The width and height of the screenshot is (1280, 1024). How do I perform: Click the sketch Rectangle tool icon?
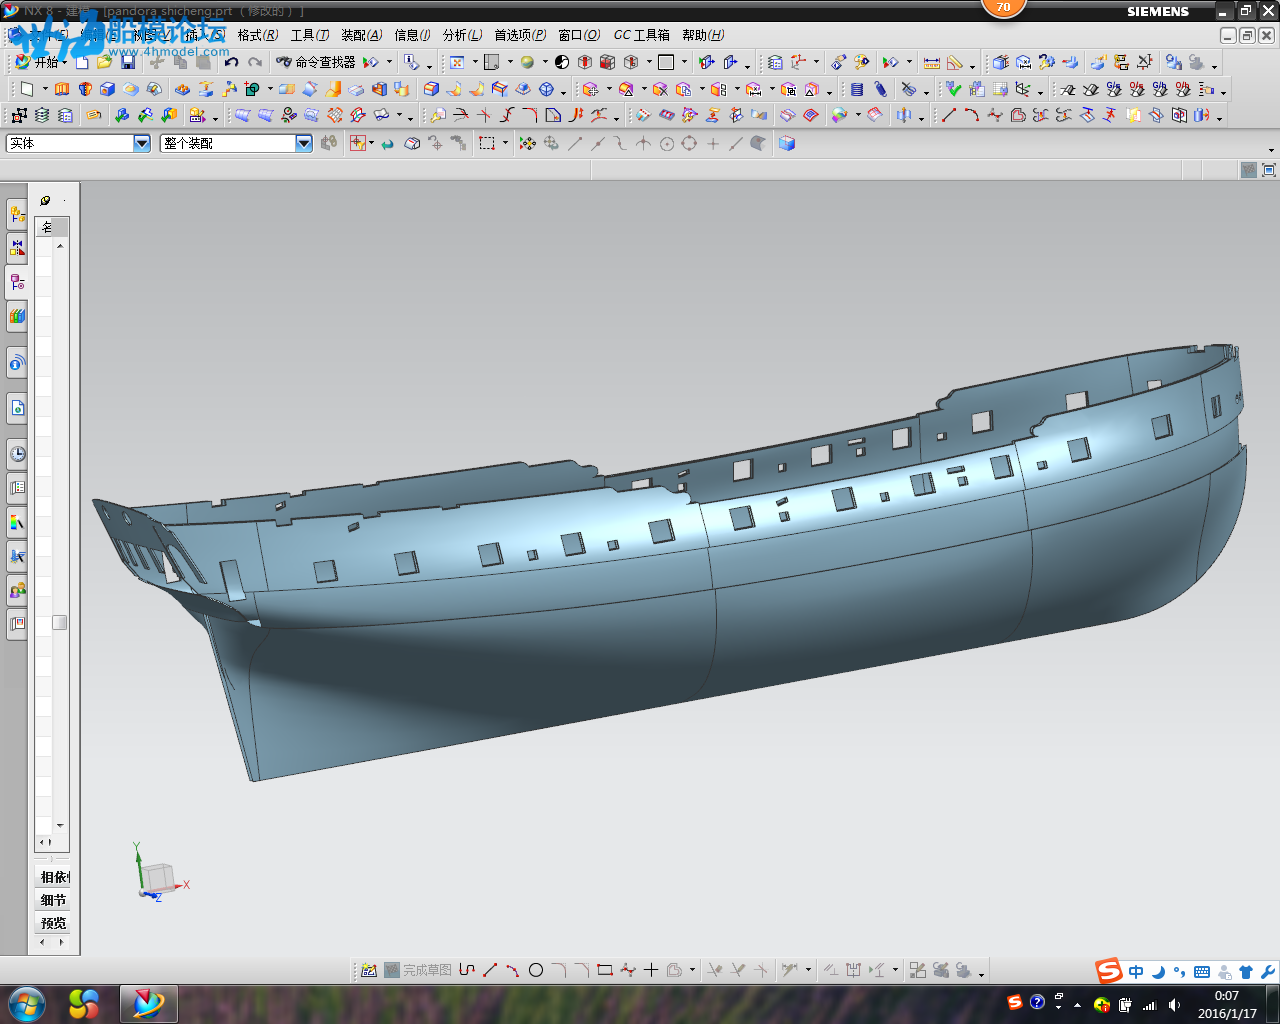pyautogui.click(x=605, y=970)
